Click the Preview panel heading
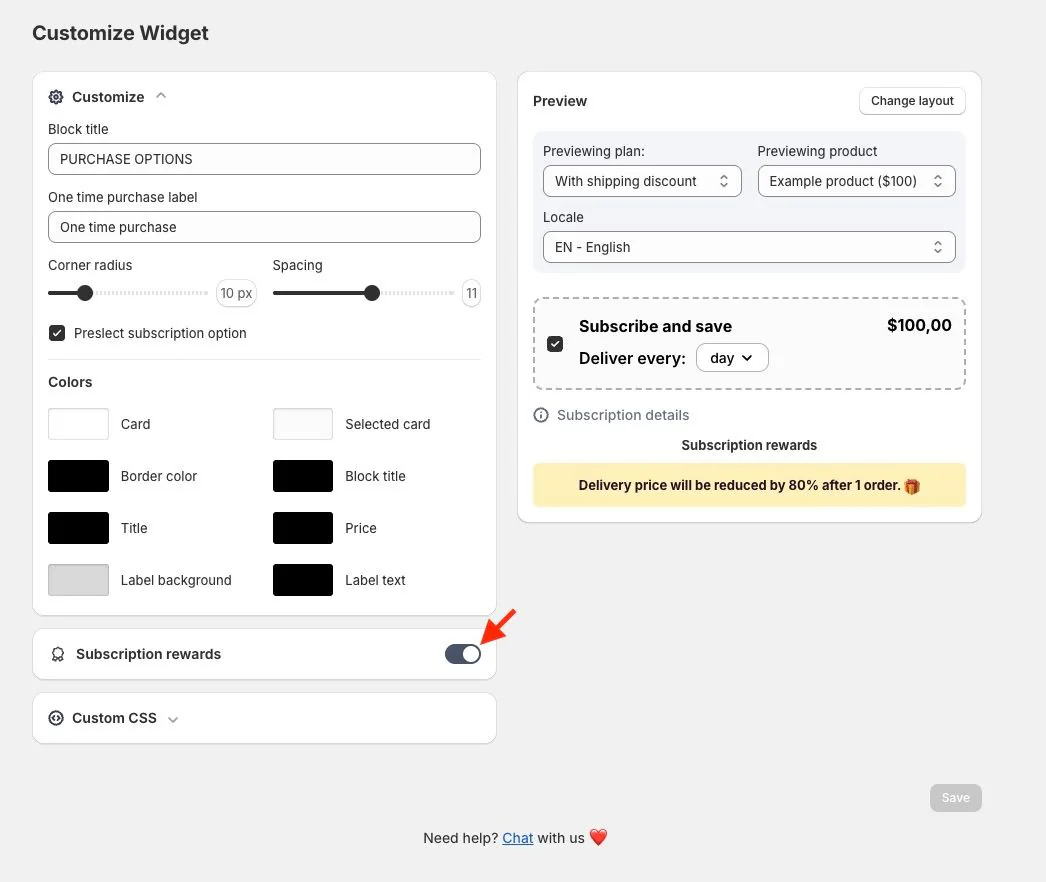The height and width of the screenshot is (882, 1046). (560, 101)
